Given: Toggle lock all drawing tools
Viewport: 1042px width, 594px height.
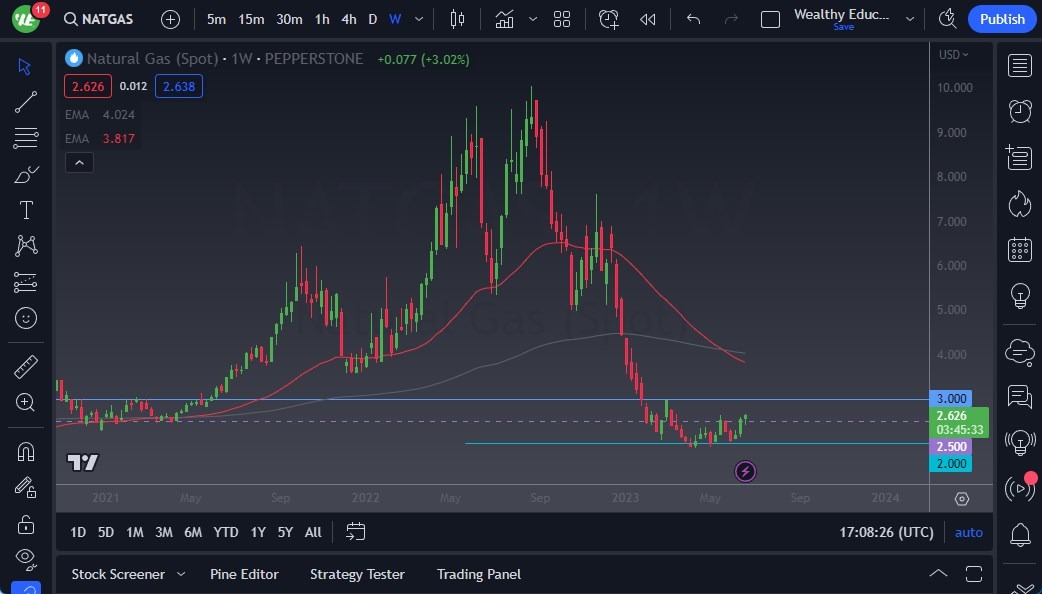Looking at the screenshot, I should [x=26, y=524].
